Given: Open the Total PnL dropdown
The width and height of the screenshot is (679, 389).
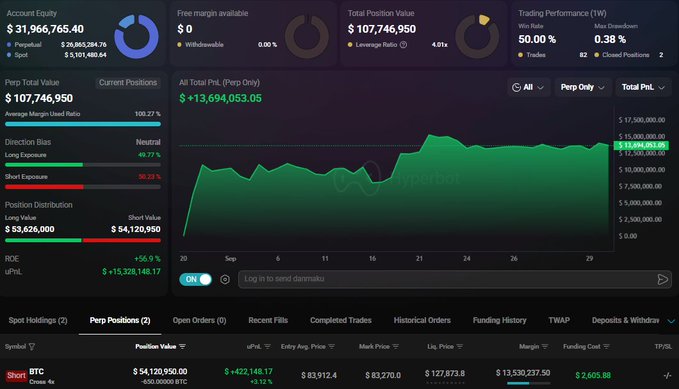Looking at the screenshot, I should pos(643,87).
